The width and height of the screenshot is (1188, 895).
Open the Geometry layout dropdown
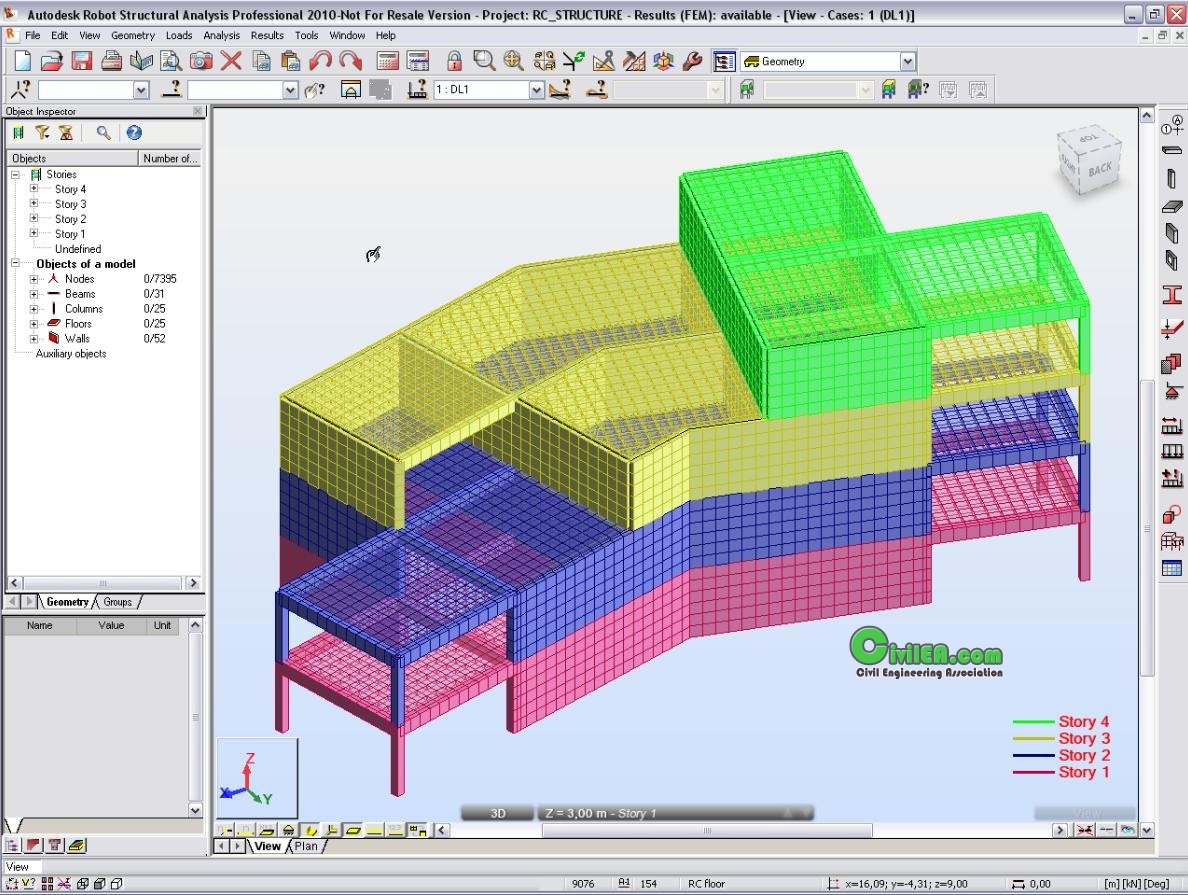tap(907, 62)
